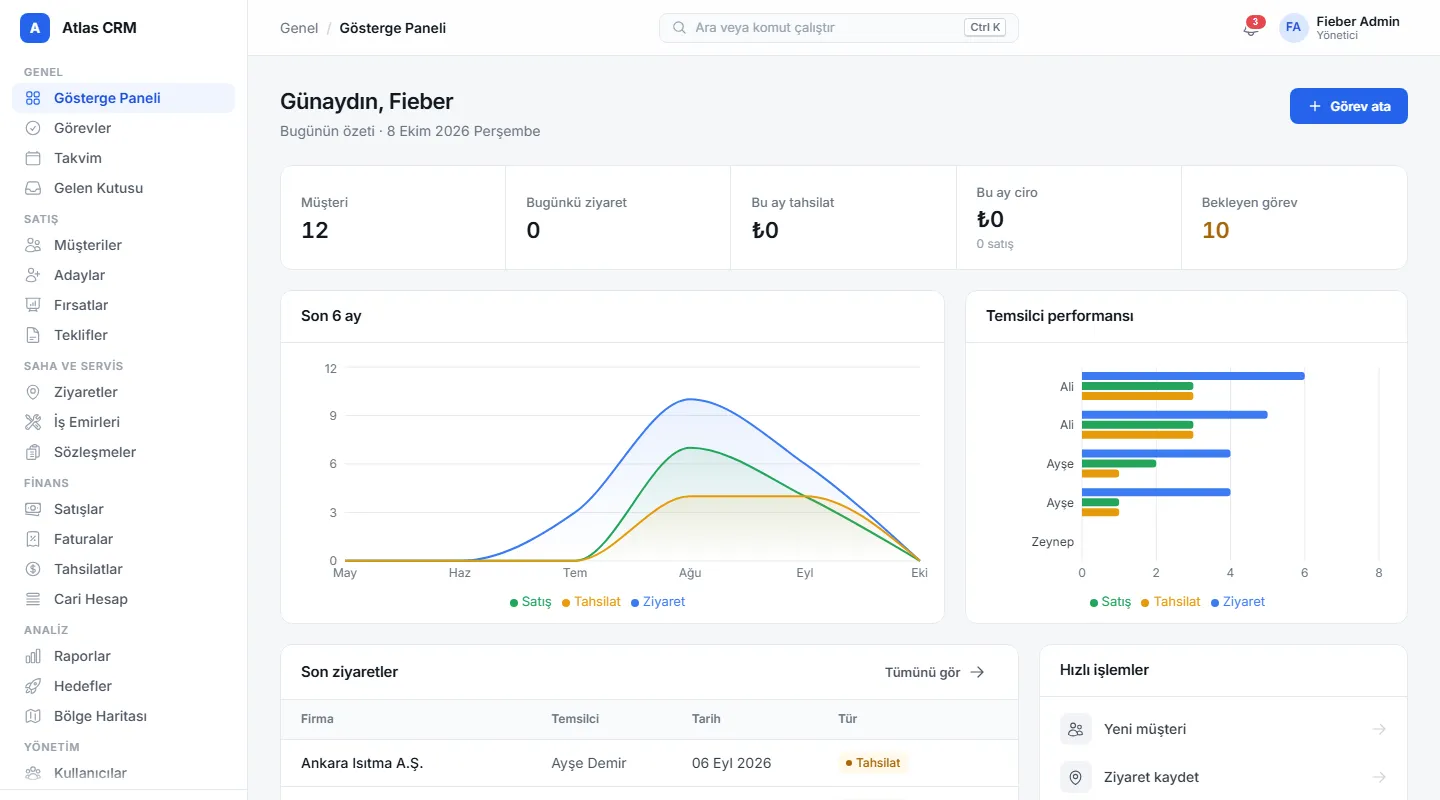Click the Satışlar banknote icon
Viewport: 1440px width, 800px height.
(33, 509)
